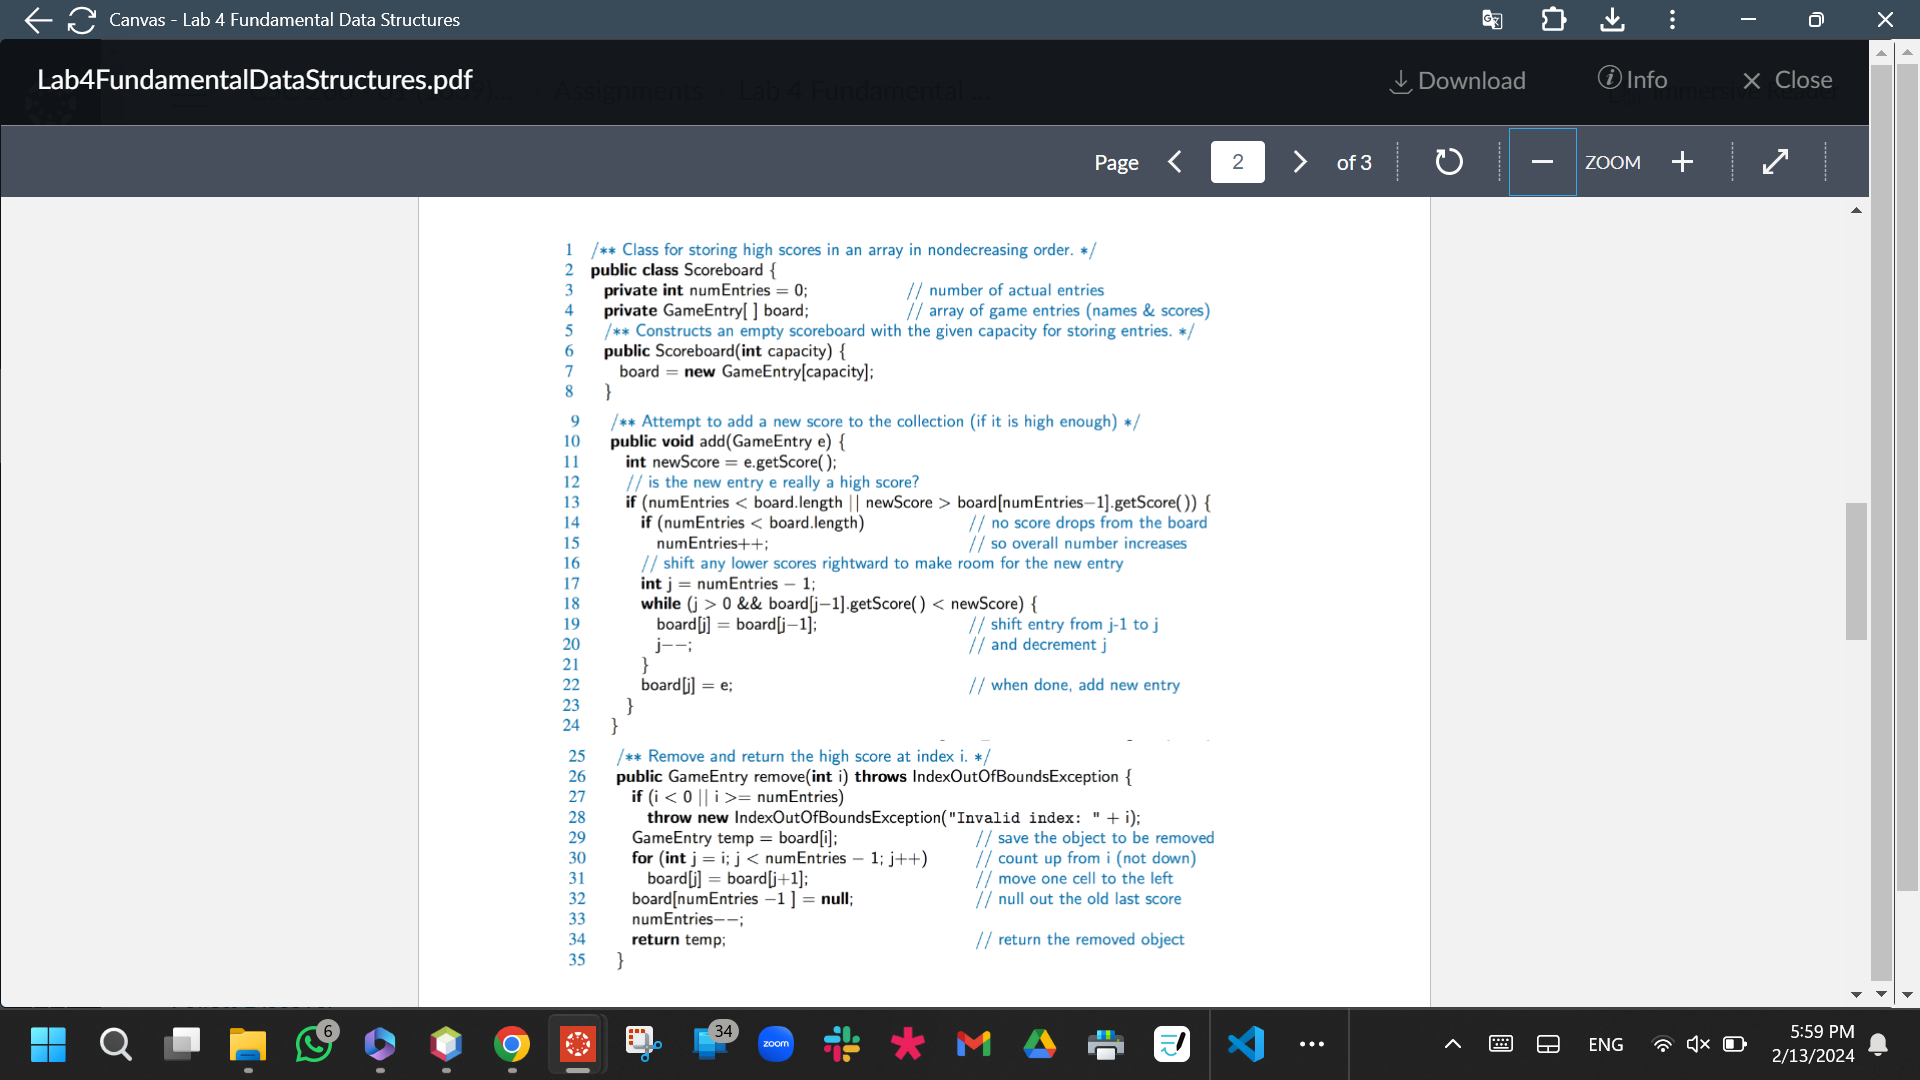Rotate the PDF page
The width and height of the screenshot is (1920, 1080).
pyautogui.click(x=1449, y=161)
